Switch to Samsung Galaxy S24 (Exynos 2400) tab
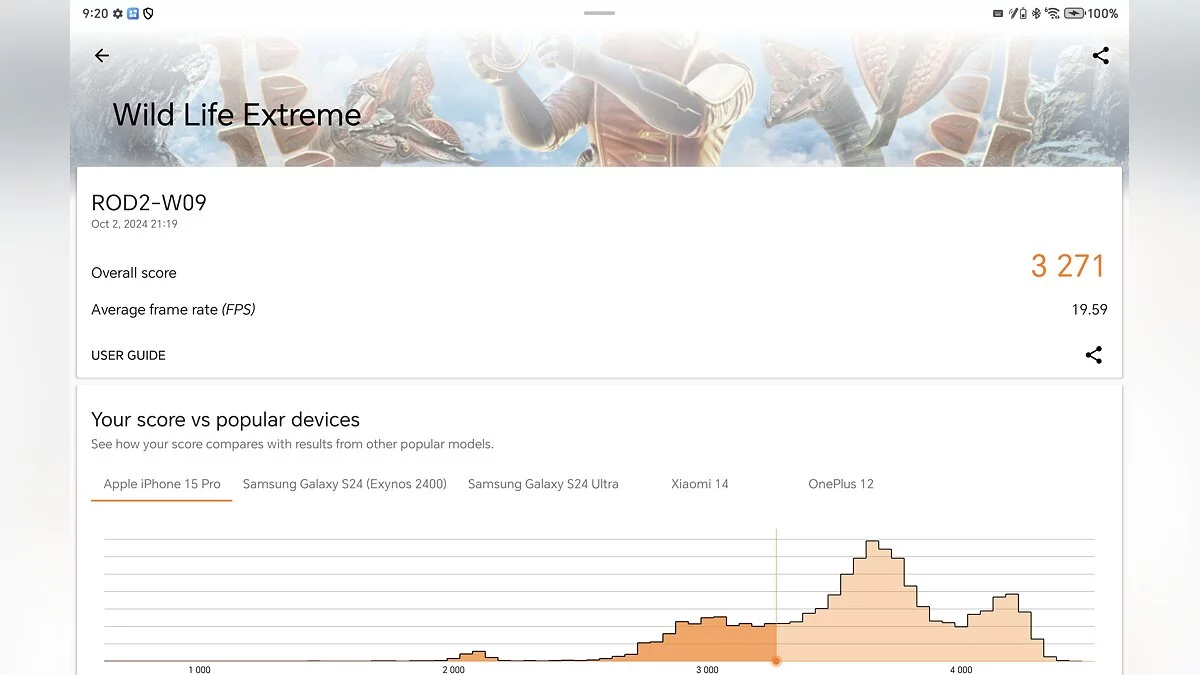 pyautogui.click(x=344, y=484)
